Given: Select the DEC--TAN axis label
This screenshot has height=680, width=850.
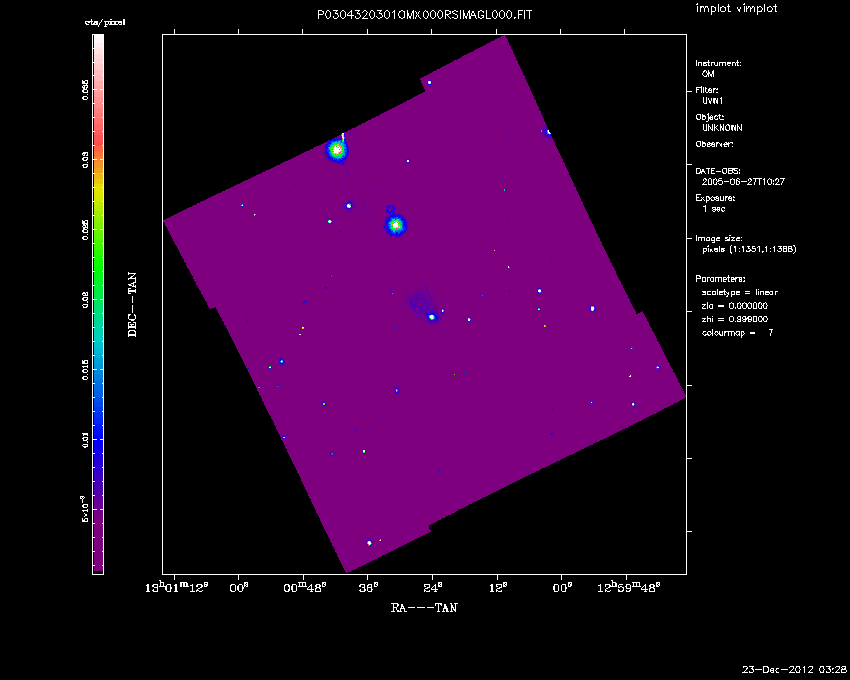Looking at the screenshot, I should (132, 305).
